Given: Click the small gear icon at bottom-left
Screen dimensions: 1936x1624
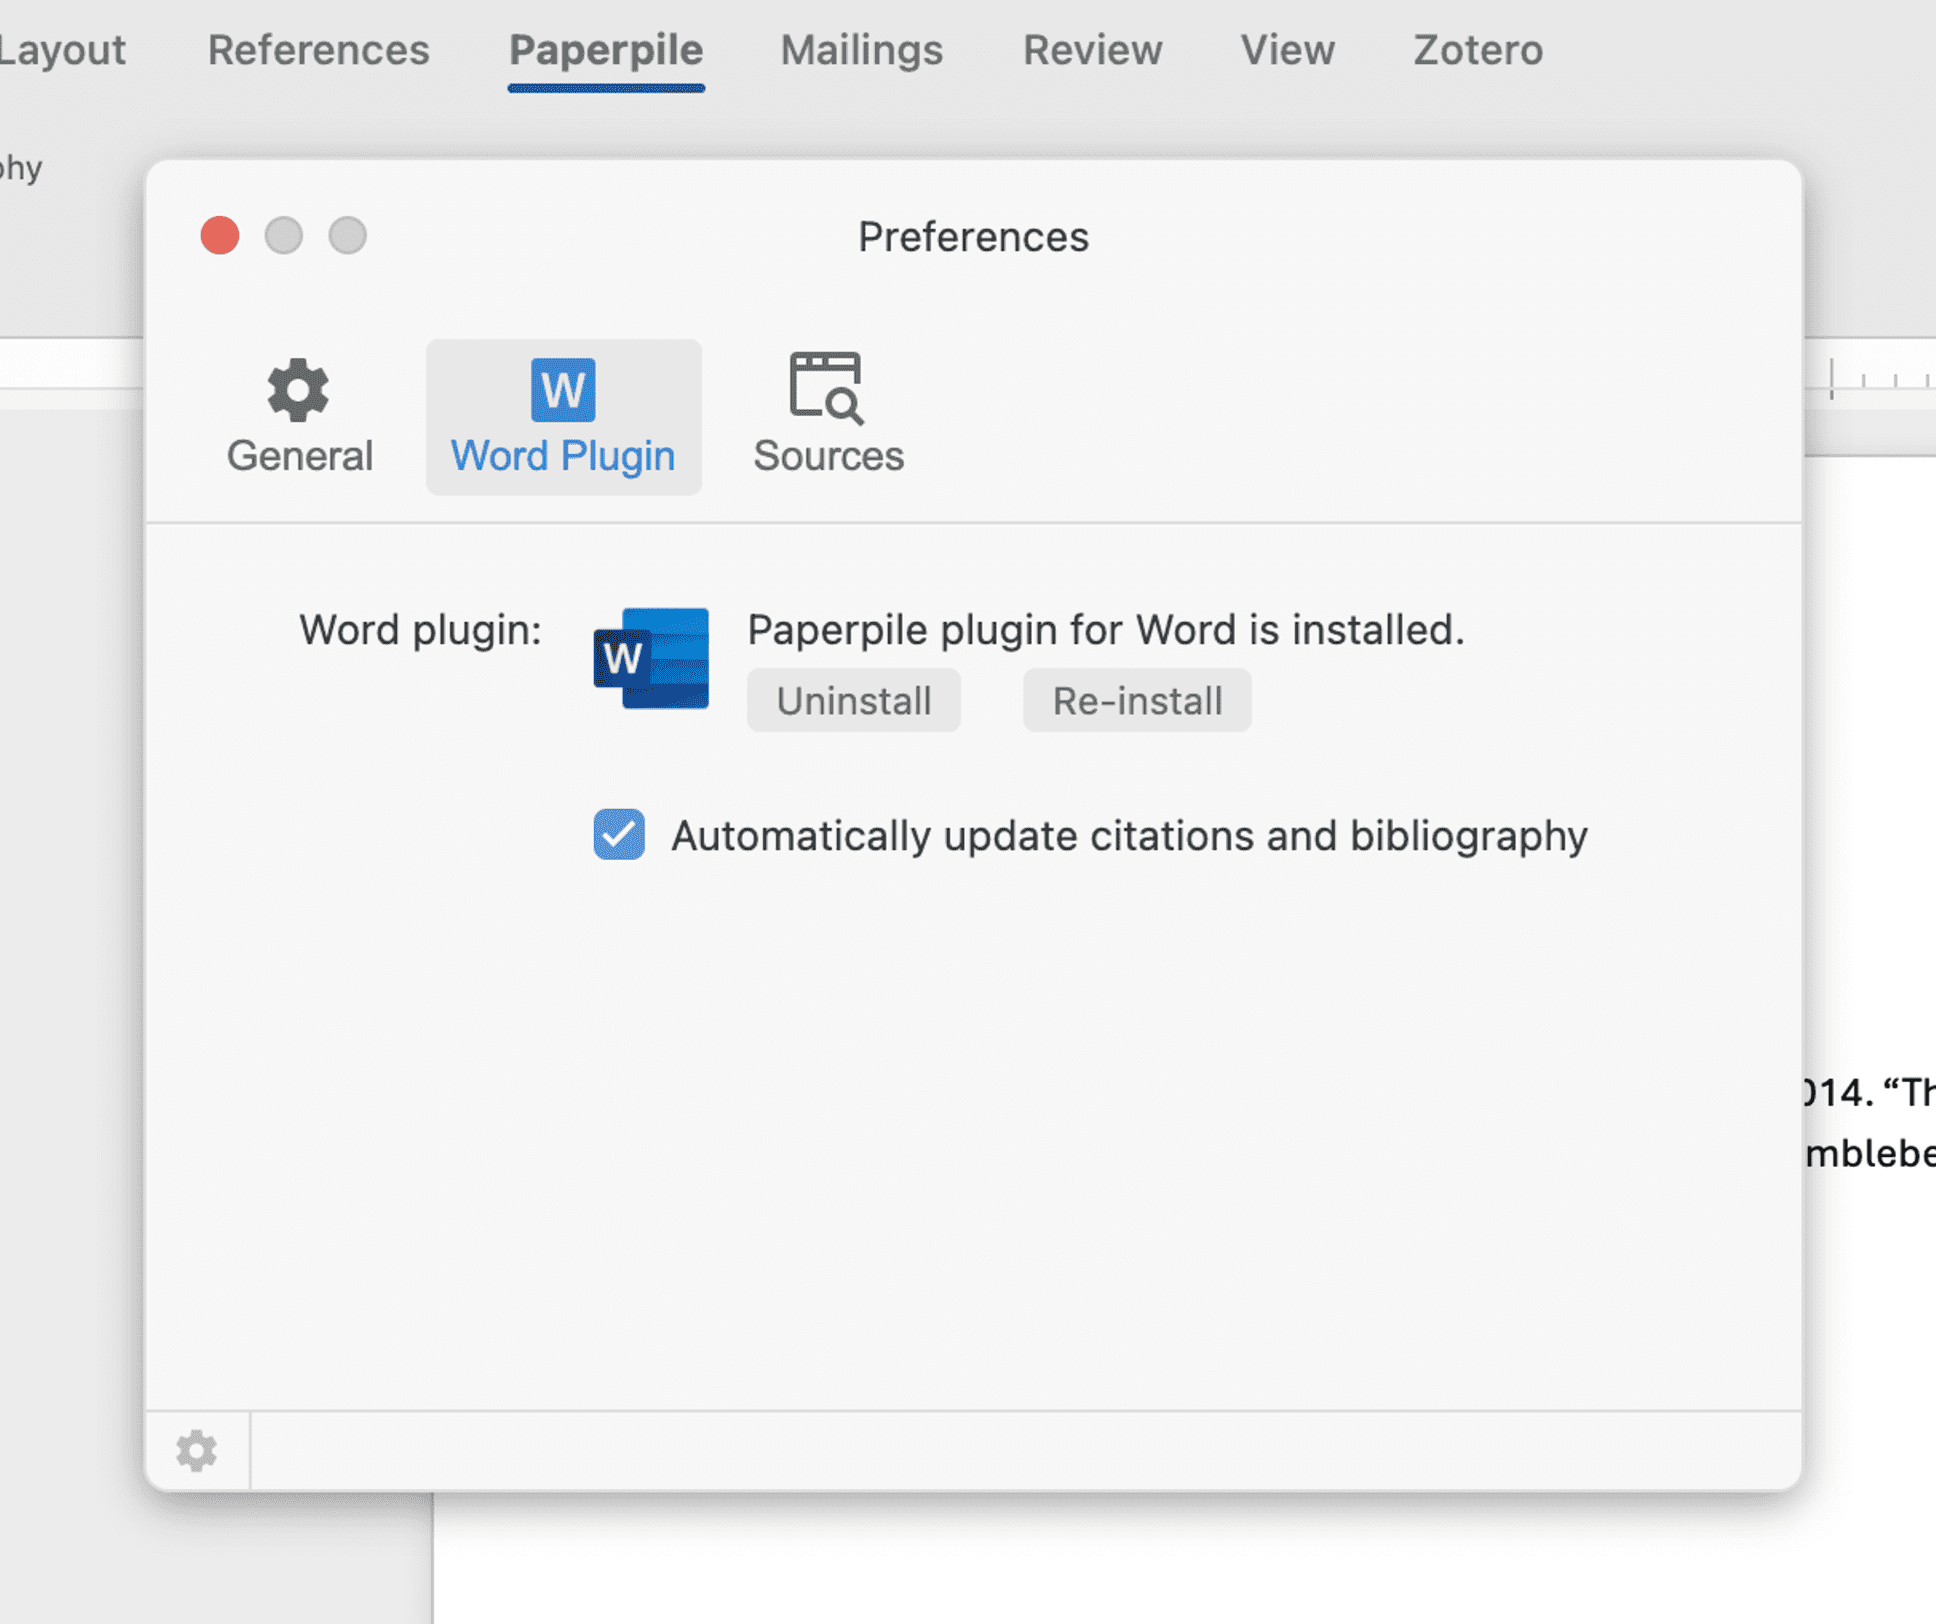Looking at the screenshot, I should pyautogui.click(x=197, y=1451).
